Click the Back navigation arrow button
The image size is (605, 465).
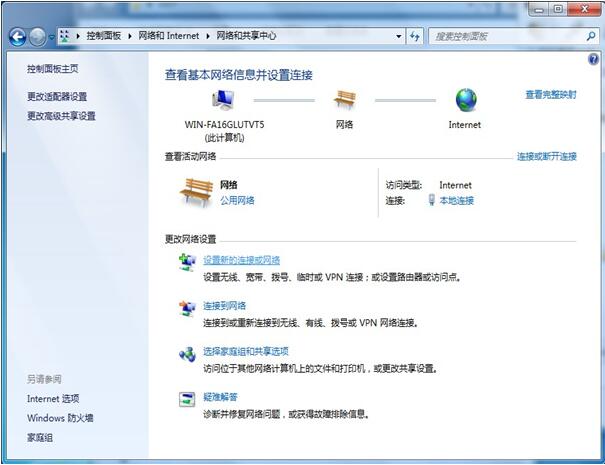coord(17,36)
